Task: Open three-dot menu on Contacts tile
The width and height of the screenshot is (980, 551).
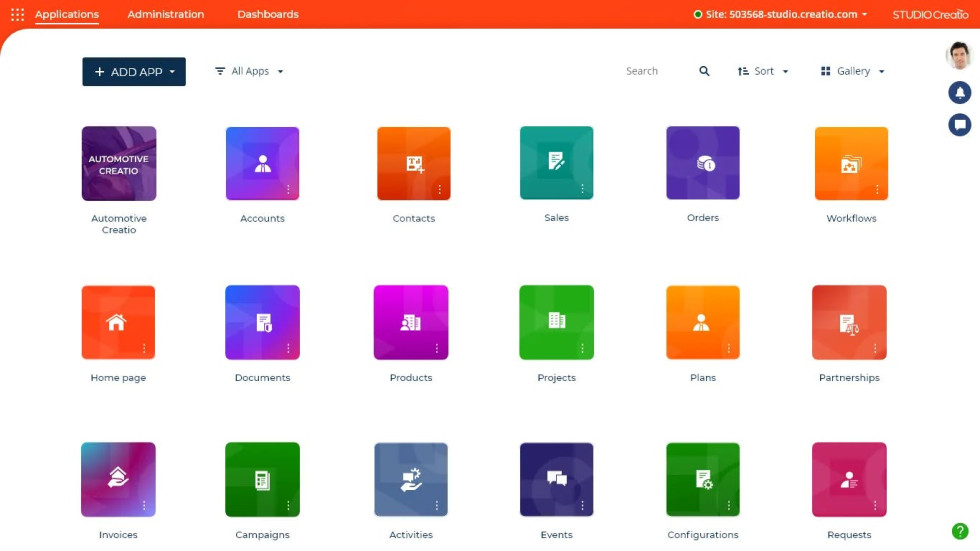Action: click(x=439, y=189)
